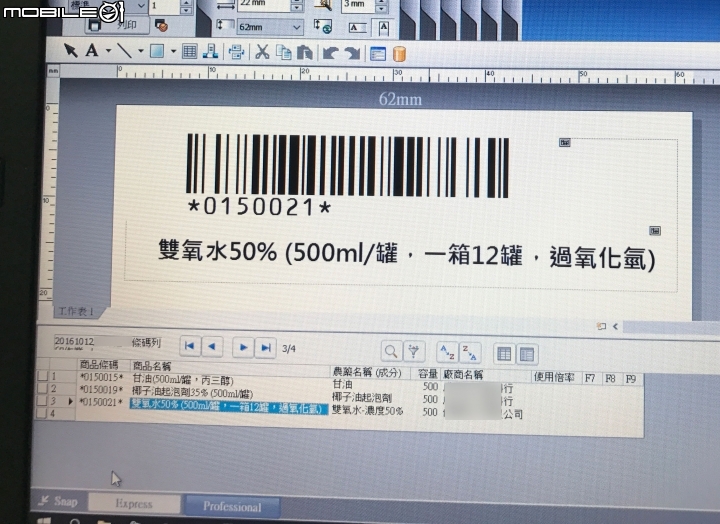Decrease the copies spinner value
The height and width of the screenshot is (524, 720).
point(186,10)
